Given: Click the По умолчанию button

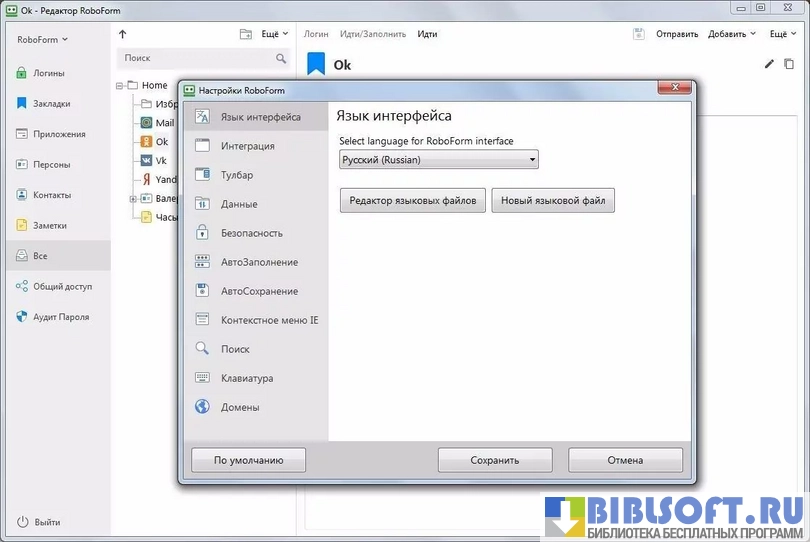Looking at the screenshot, I should 248,460.
